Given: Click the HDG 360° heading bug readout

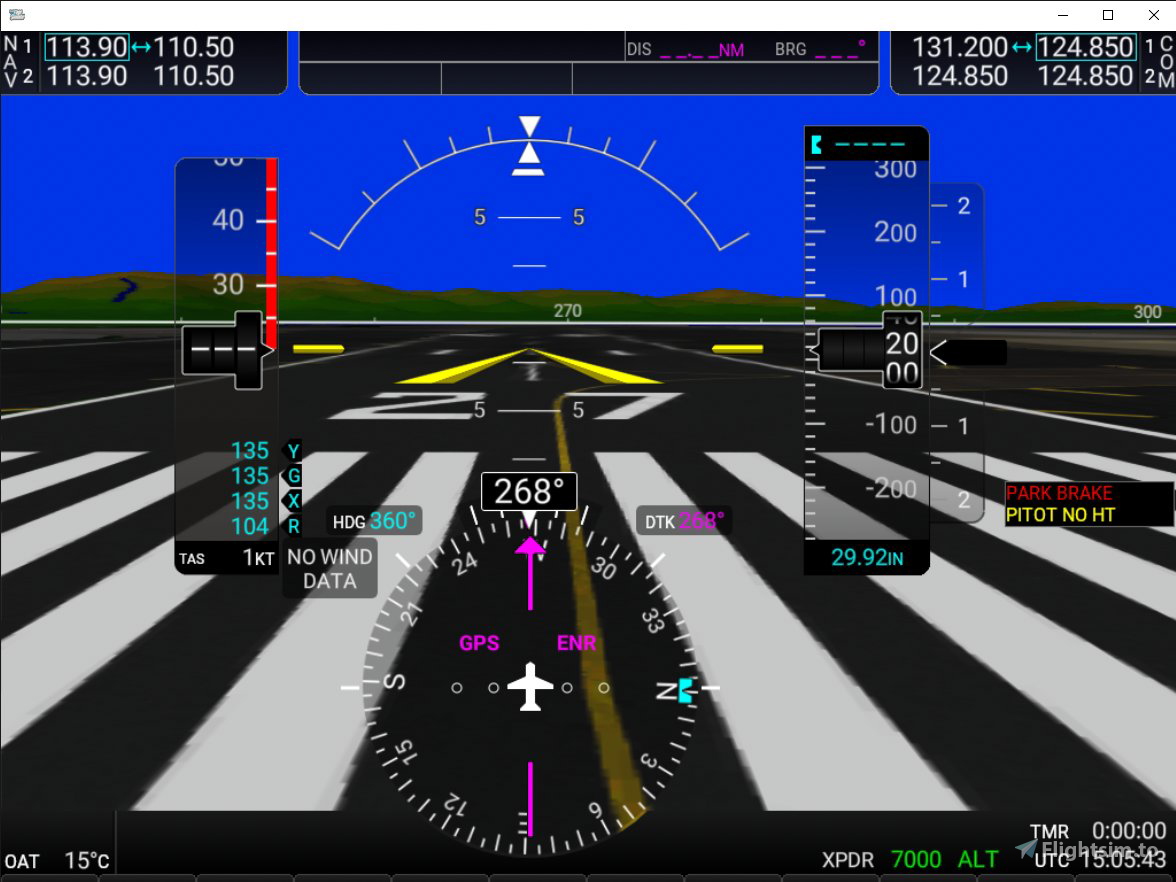Looking at the screenshot, I should pos(375,520).
